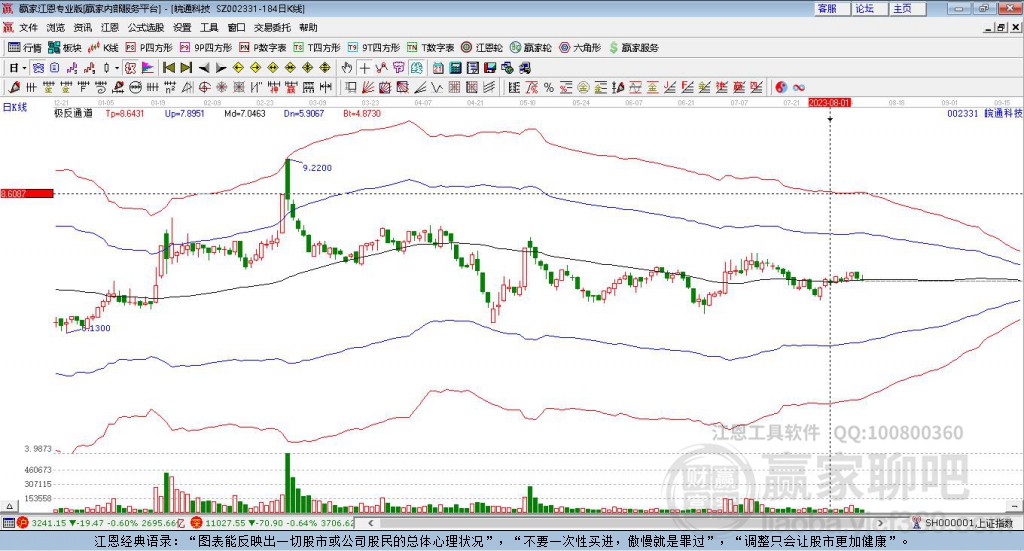1024x551 pixels.
Task: Launch the 赢家轮 wheel tool
Action: click(x=531, y=48)
